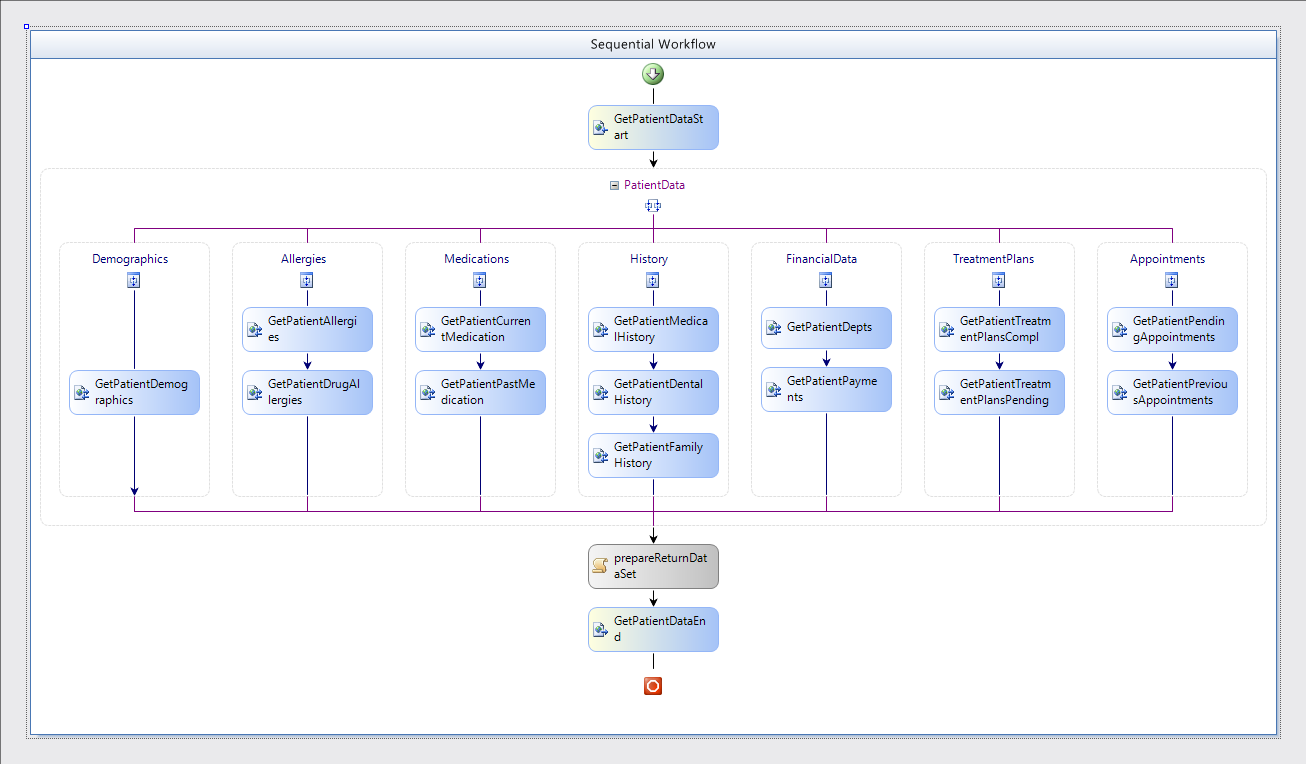The image size is (1306, 764).
Task: Select the GetPatientPendingAppointments activity label
Action: tap(1179, 329)
